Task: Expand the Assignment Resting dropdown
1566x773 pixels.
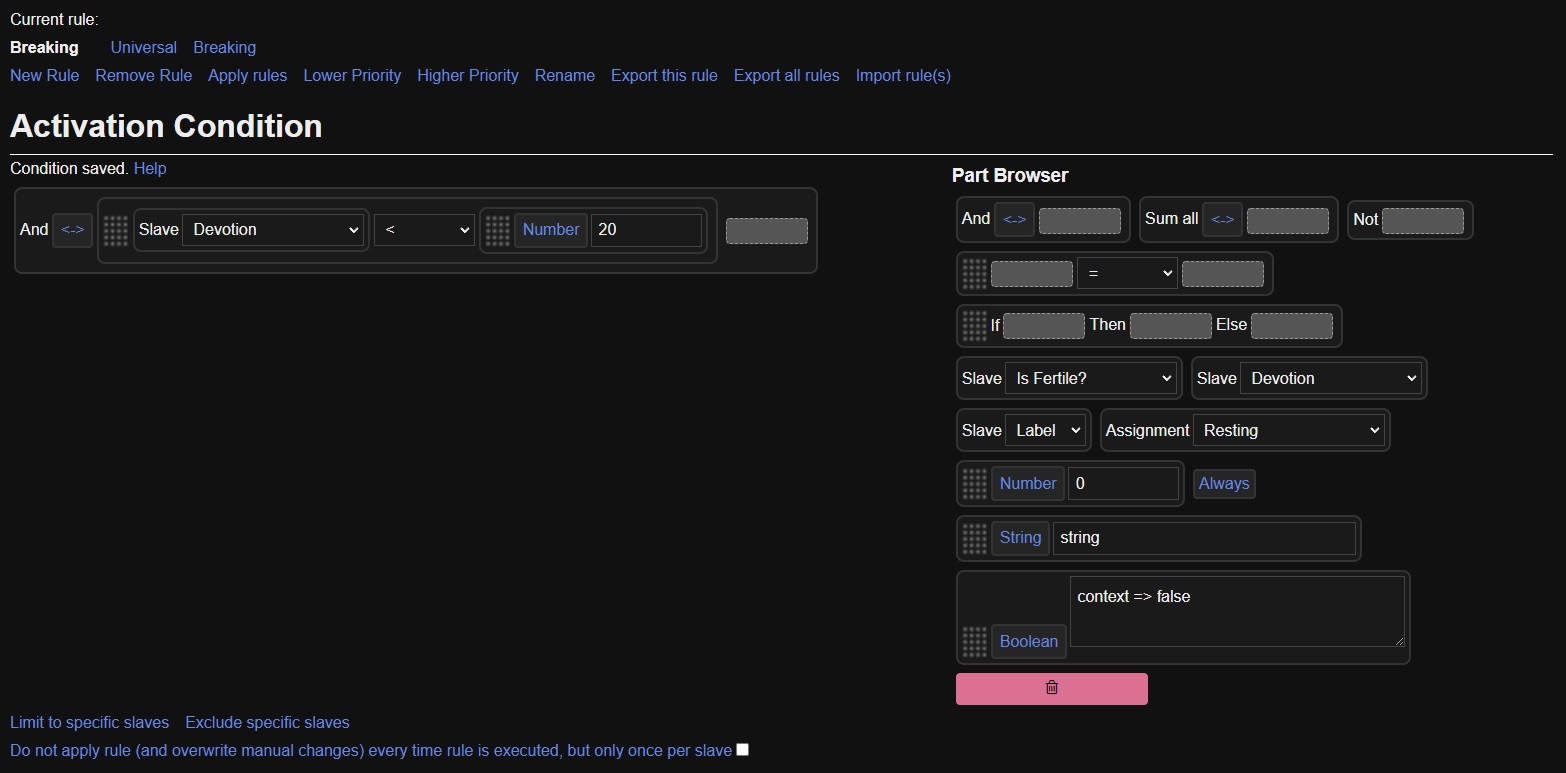Action: 1289,430
